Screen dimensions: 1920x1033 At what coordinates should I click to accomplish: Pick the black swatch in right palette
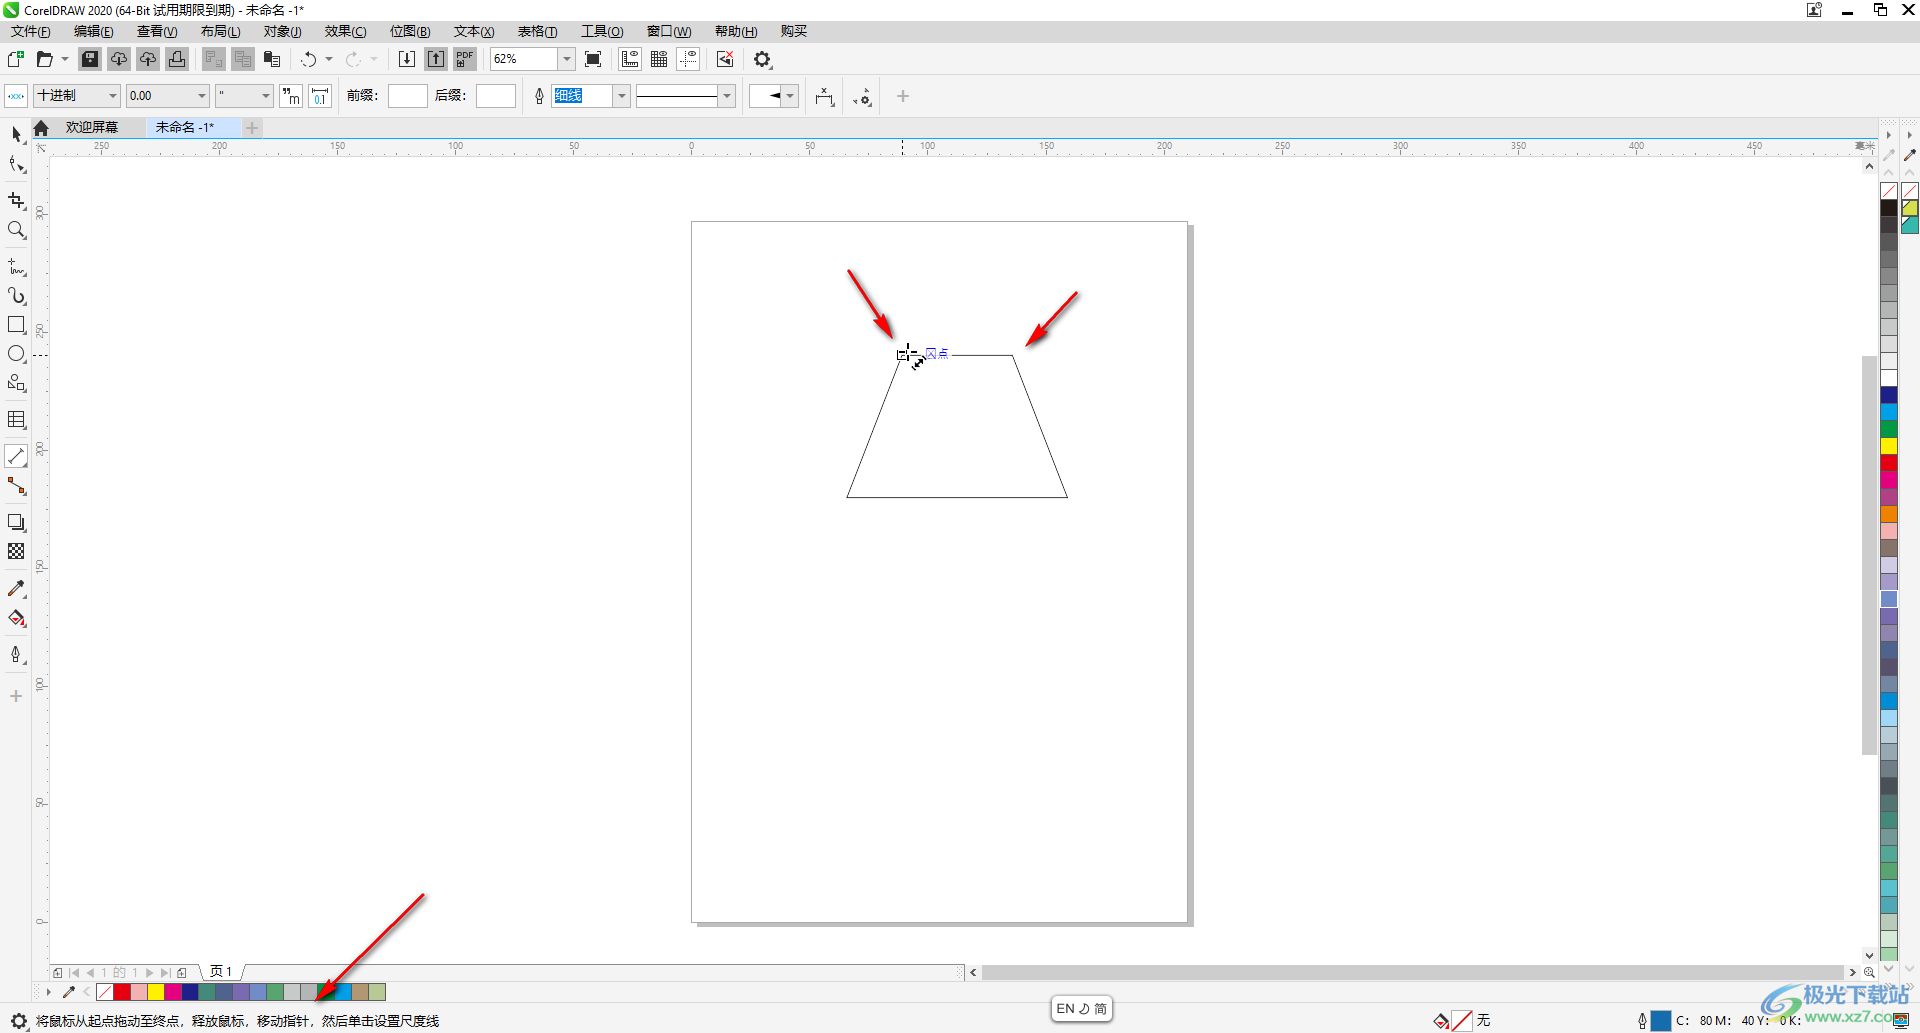coord(1888,208)
